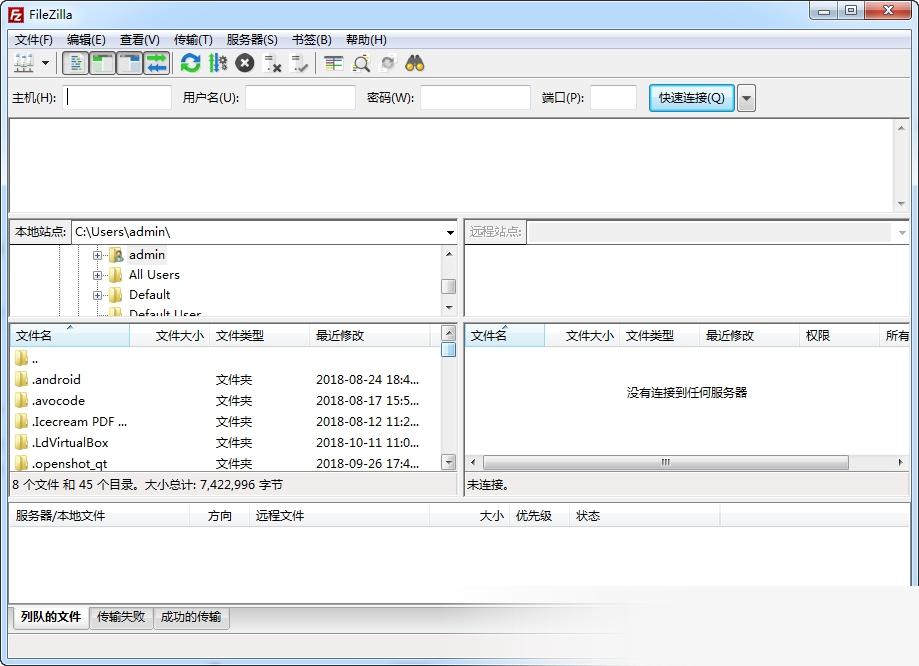Click the reconnect to last server icon

pyautogui.click(x=299, y=63)
